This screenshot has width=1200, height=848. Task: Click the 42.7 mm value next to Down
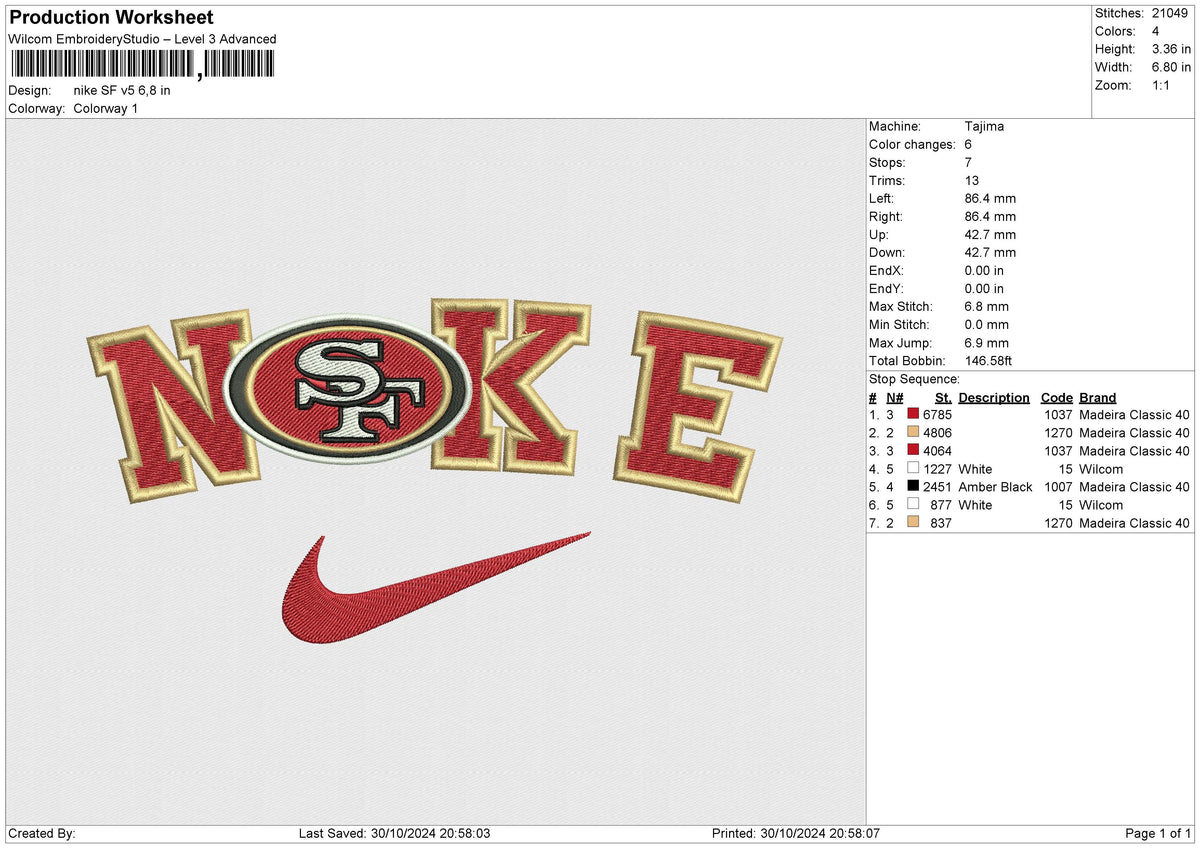click(990, 253)
